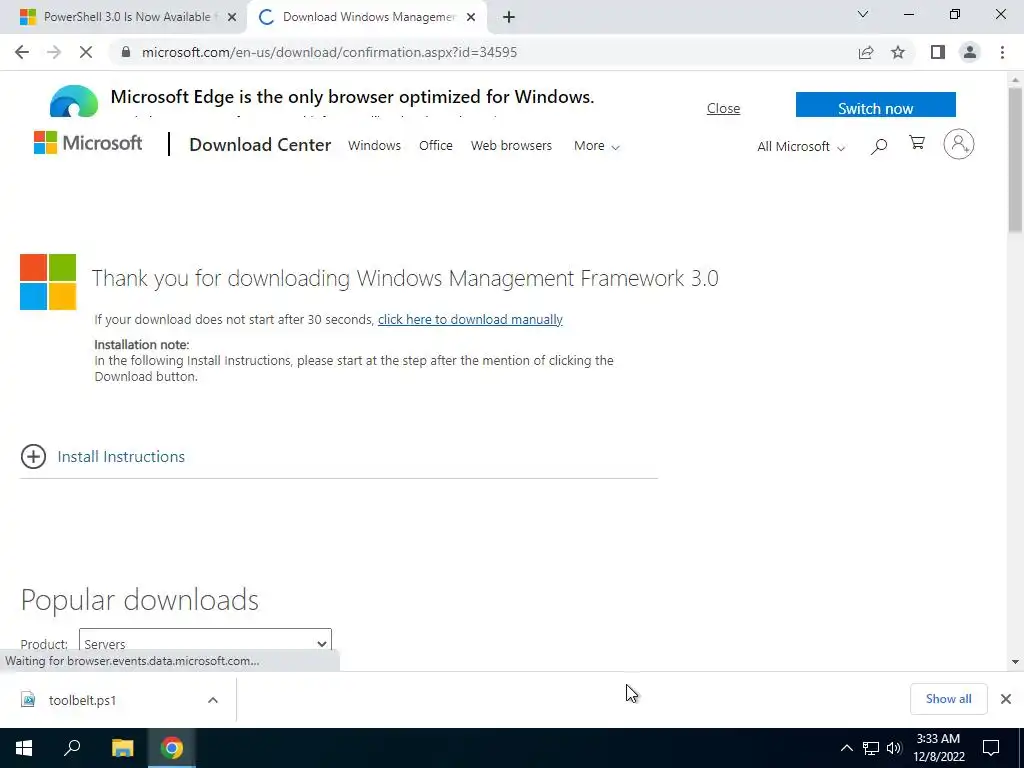Open the volume tray icon
1024x768 pixels.
pos(893,748)
